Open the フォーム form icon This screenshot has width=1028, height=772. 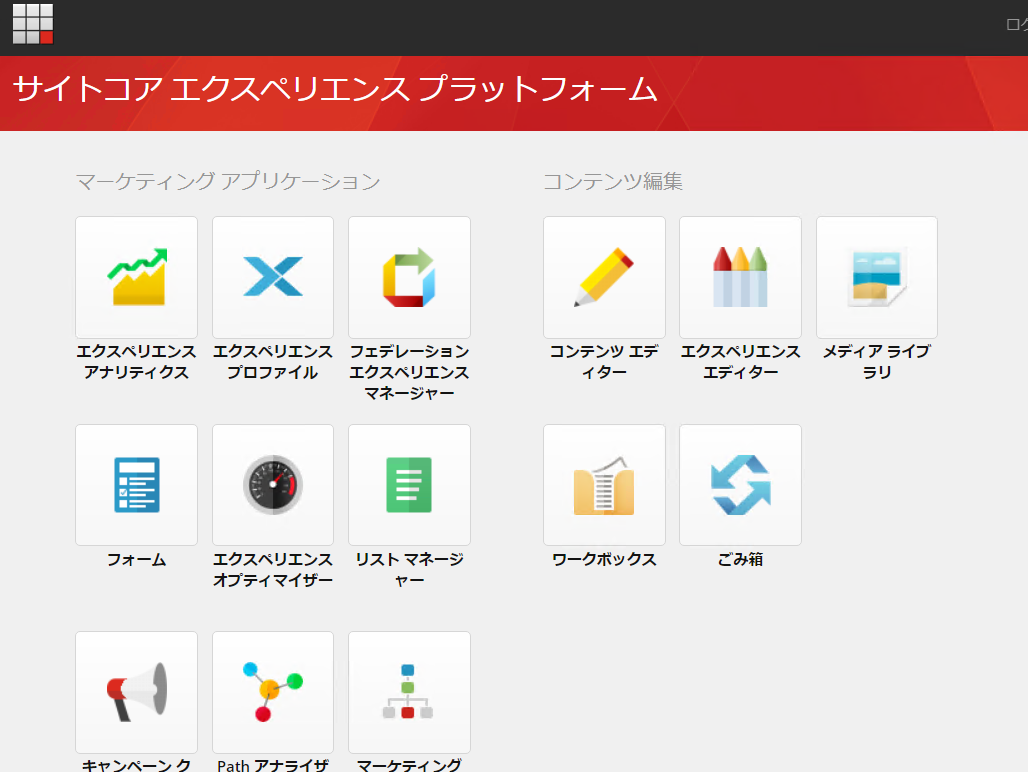pyautogui.click(x=136, y=485)
